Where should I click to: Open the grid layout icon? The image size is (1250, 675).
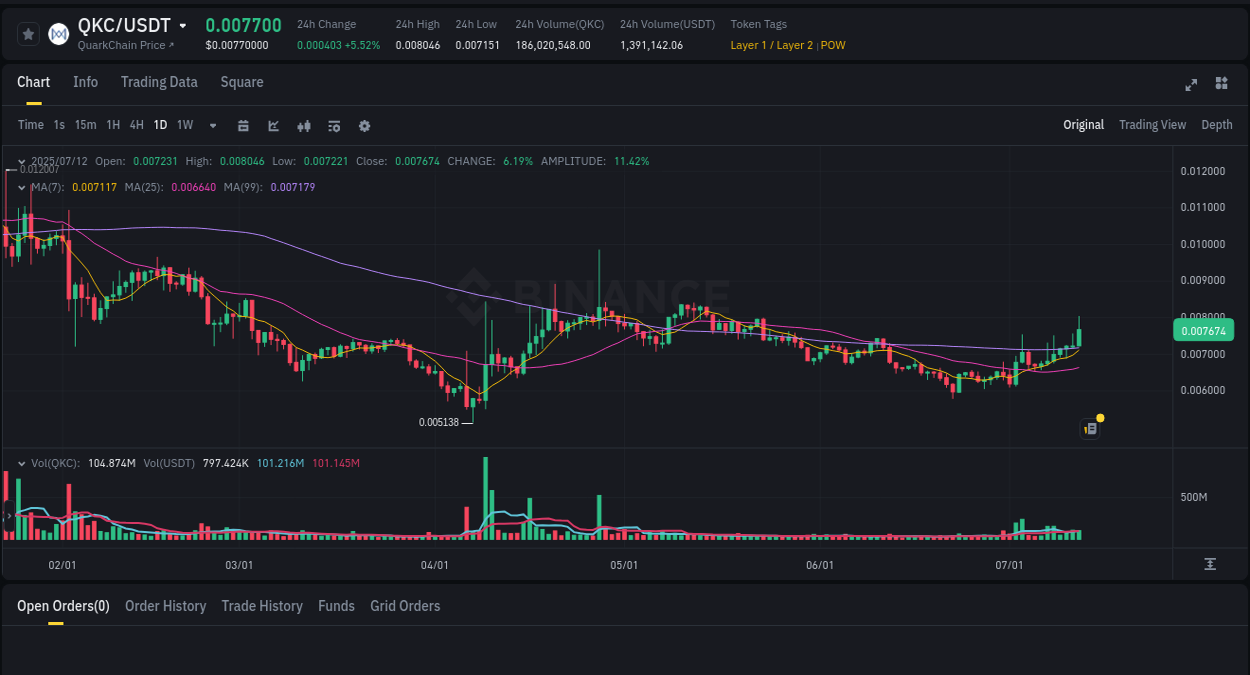1223,85
